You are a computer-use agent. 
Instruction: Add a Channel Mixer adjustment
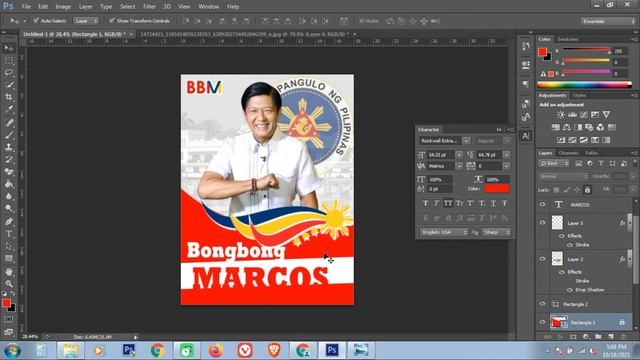click(x=600, y=127)
